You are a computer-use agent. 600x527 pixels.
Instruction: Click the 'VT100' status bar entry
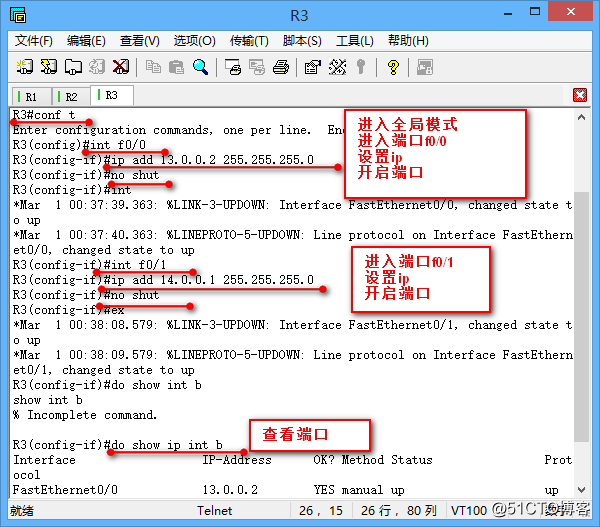(468, 511)
